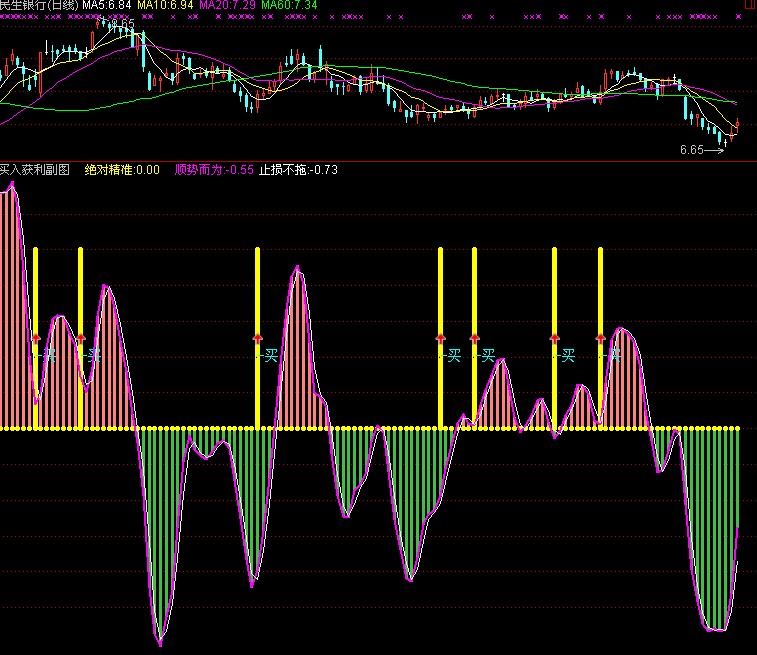The width and height of the screenshot is (757, 655).
Task: Click the 8.65 high price label
Action: pyautogui.click(x=123, y=23)
